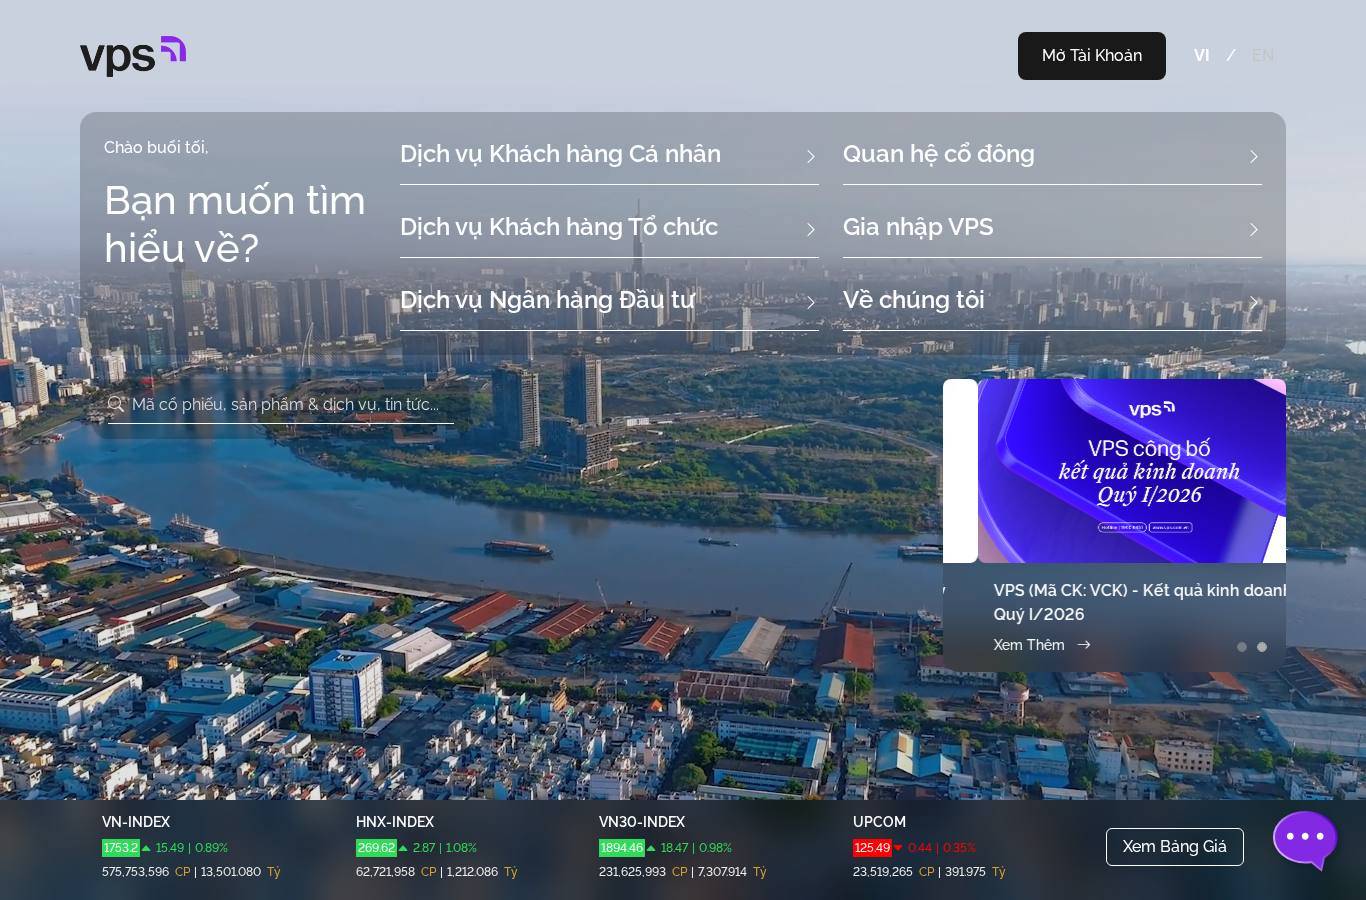Click the UPCOM label

click(x=879, y=822)
